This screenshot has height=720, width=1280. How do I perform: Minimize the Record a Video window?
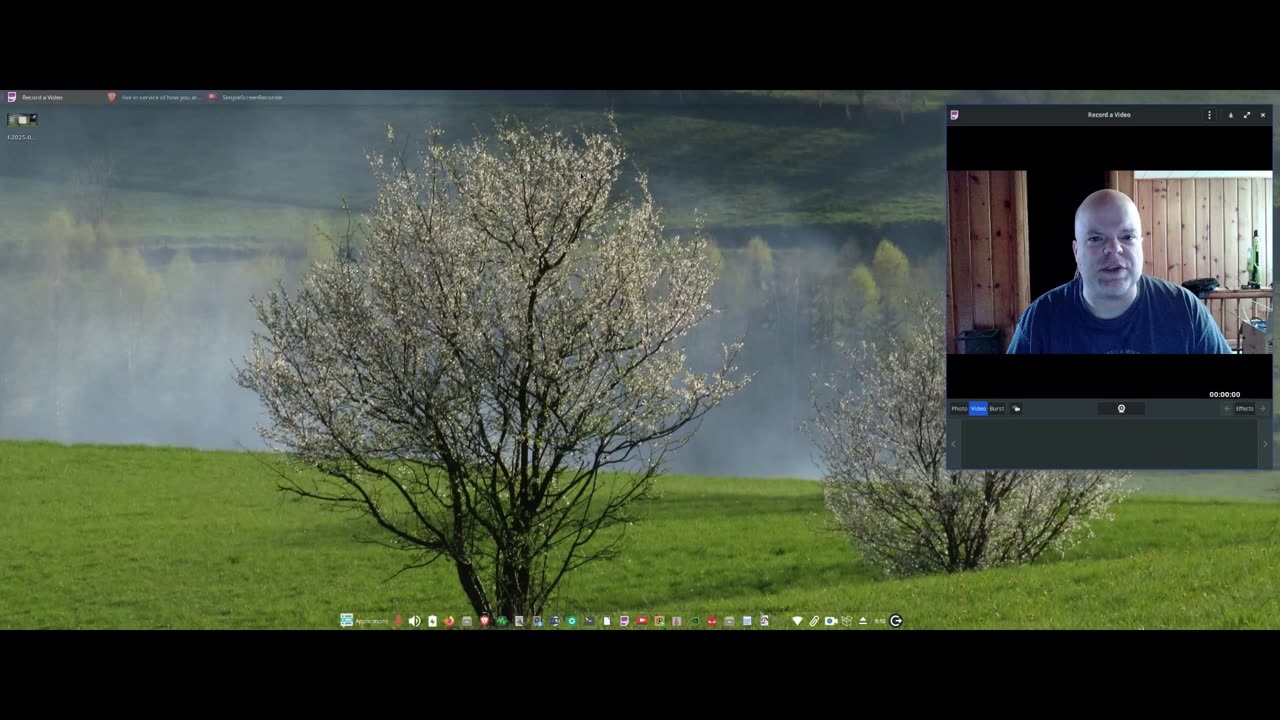click(x=1230, y=115)
